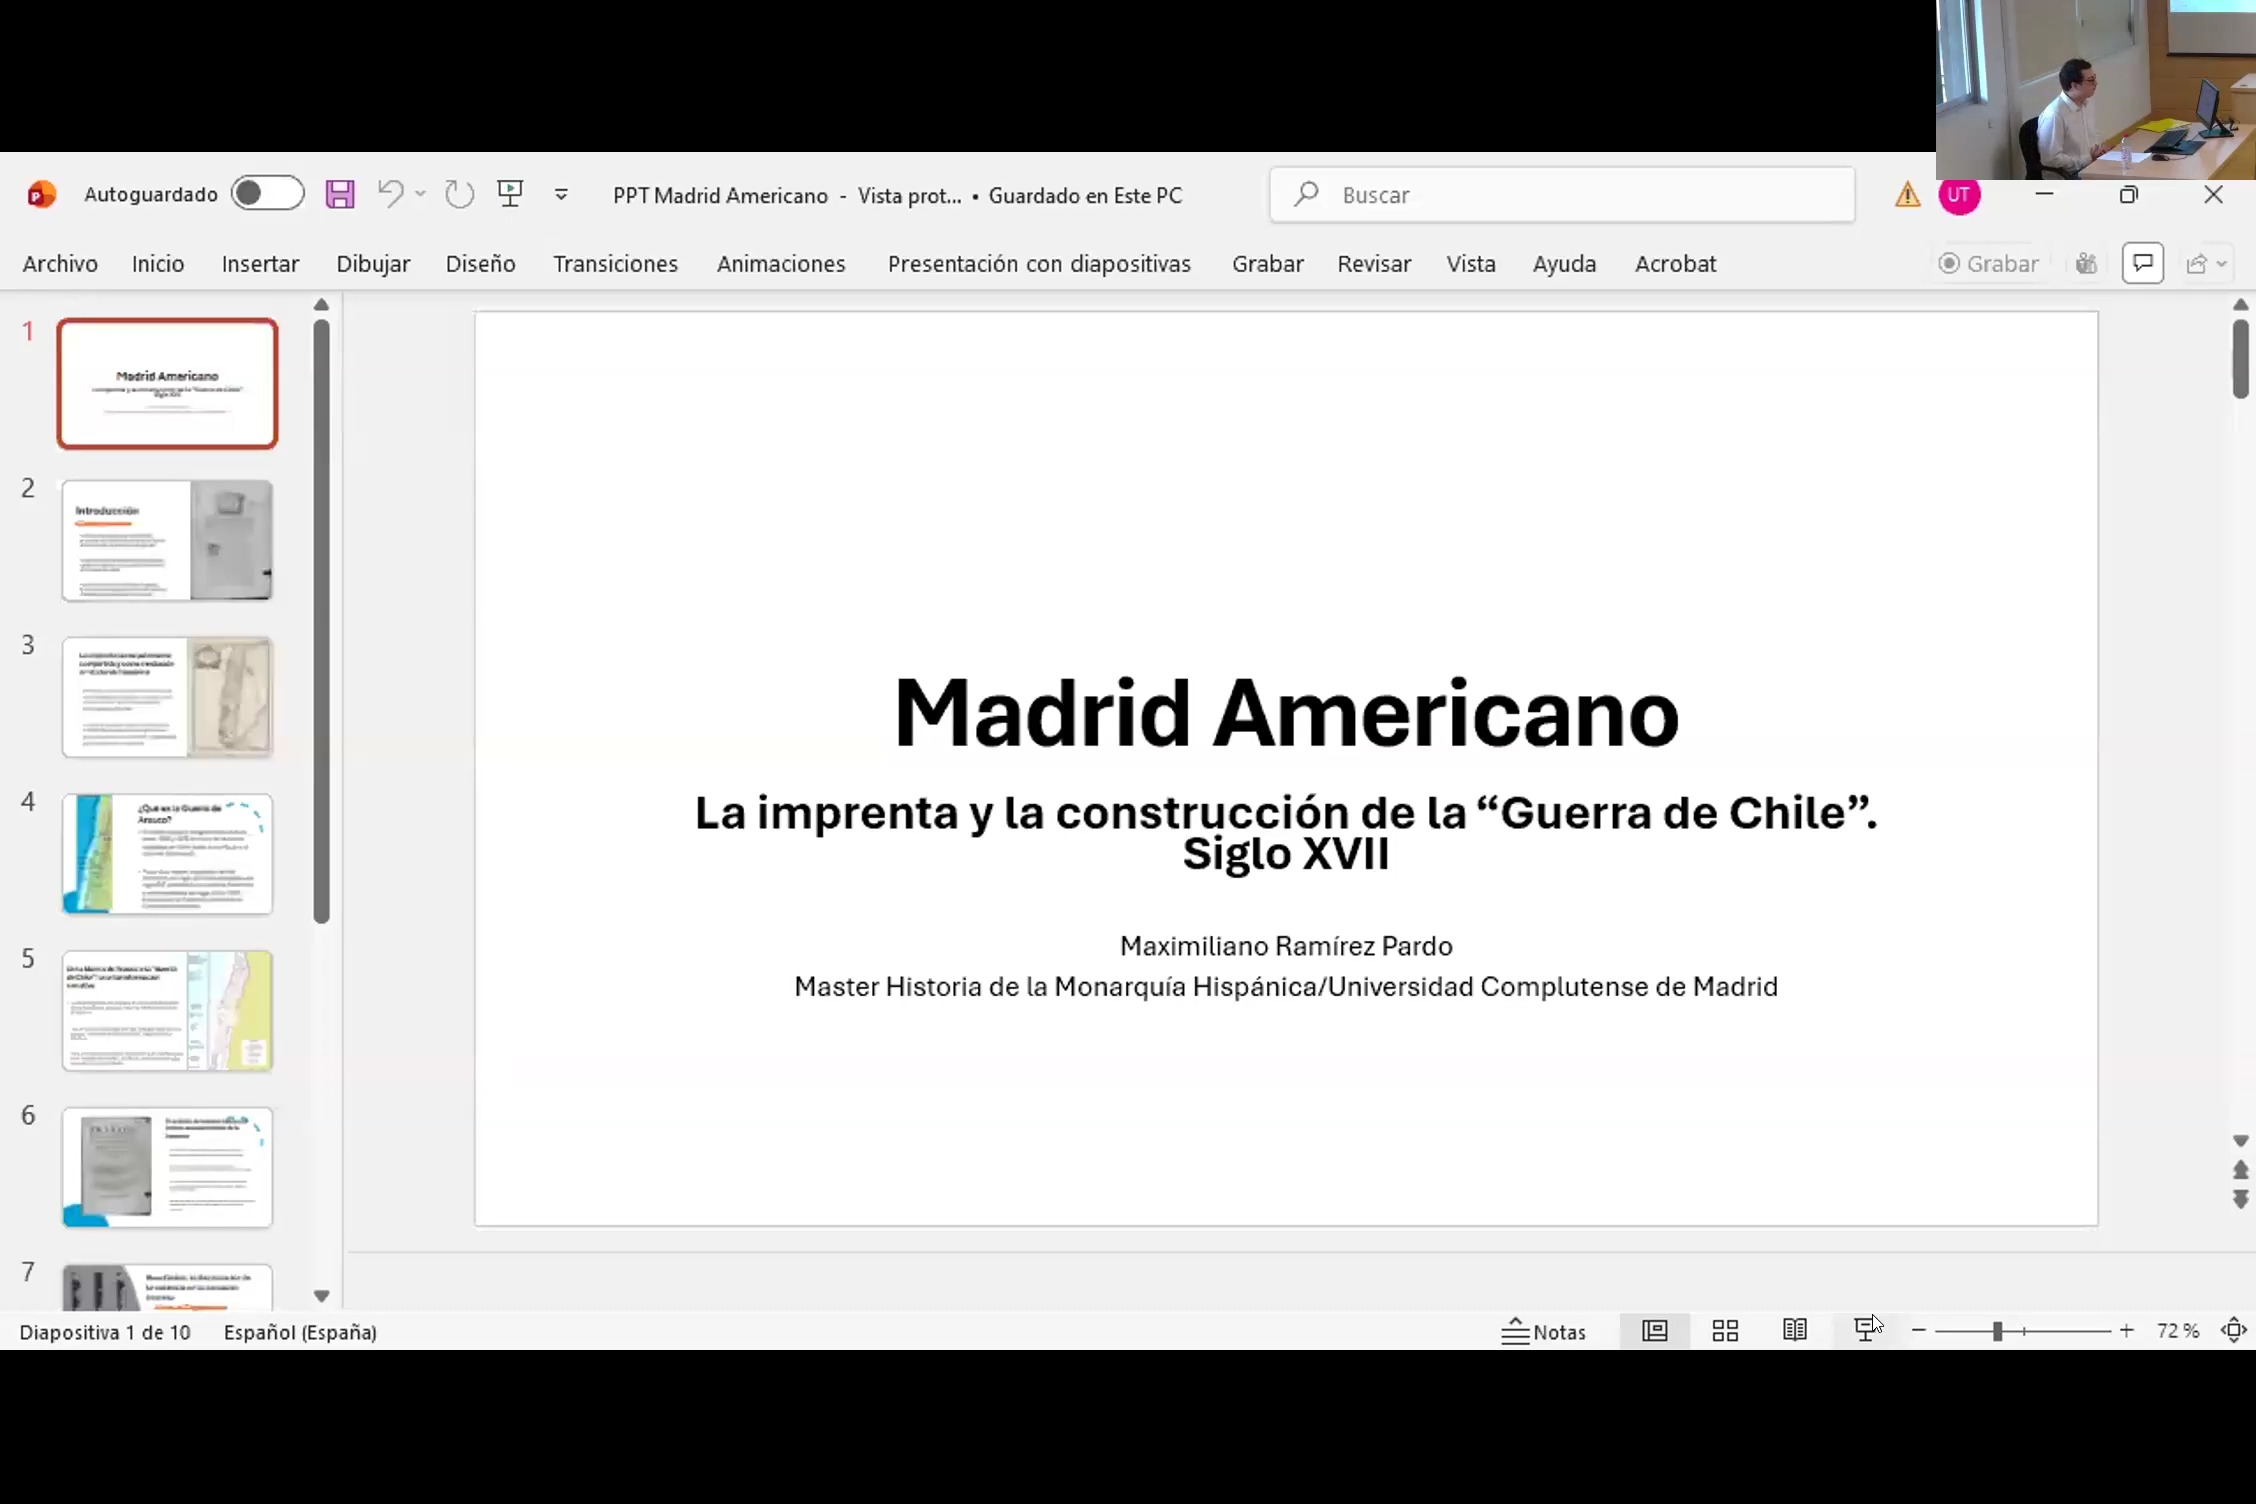Switch to the Vista tab

[1471, 264]
